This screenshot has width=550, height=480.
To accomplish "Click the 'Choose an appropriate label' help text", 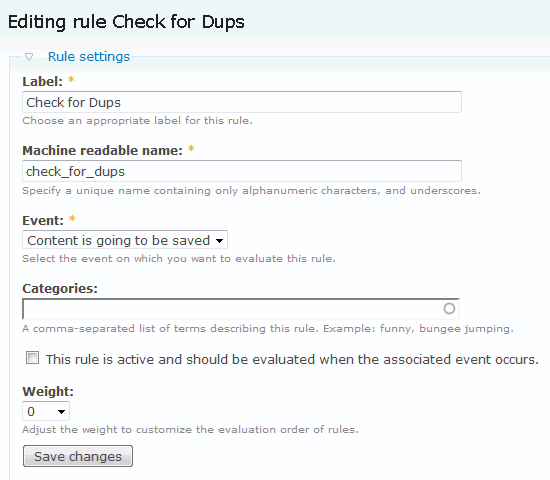I will (x=137, y=121).
